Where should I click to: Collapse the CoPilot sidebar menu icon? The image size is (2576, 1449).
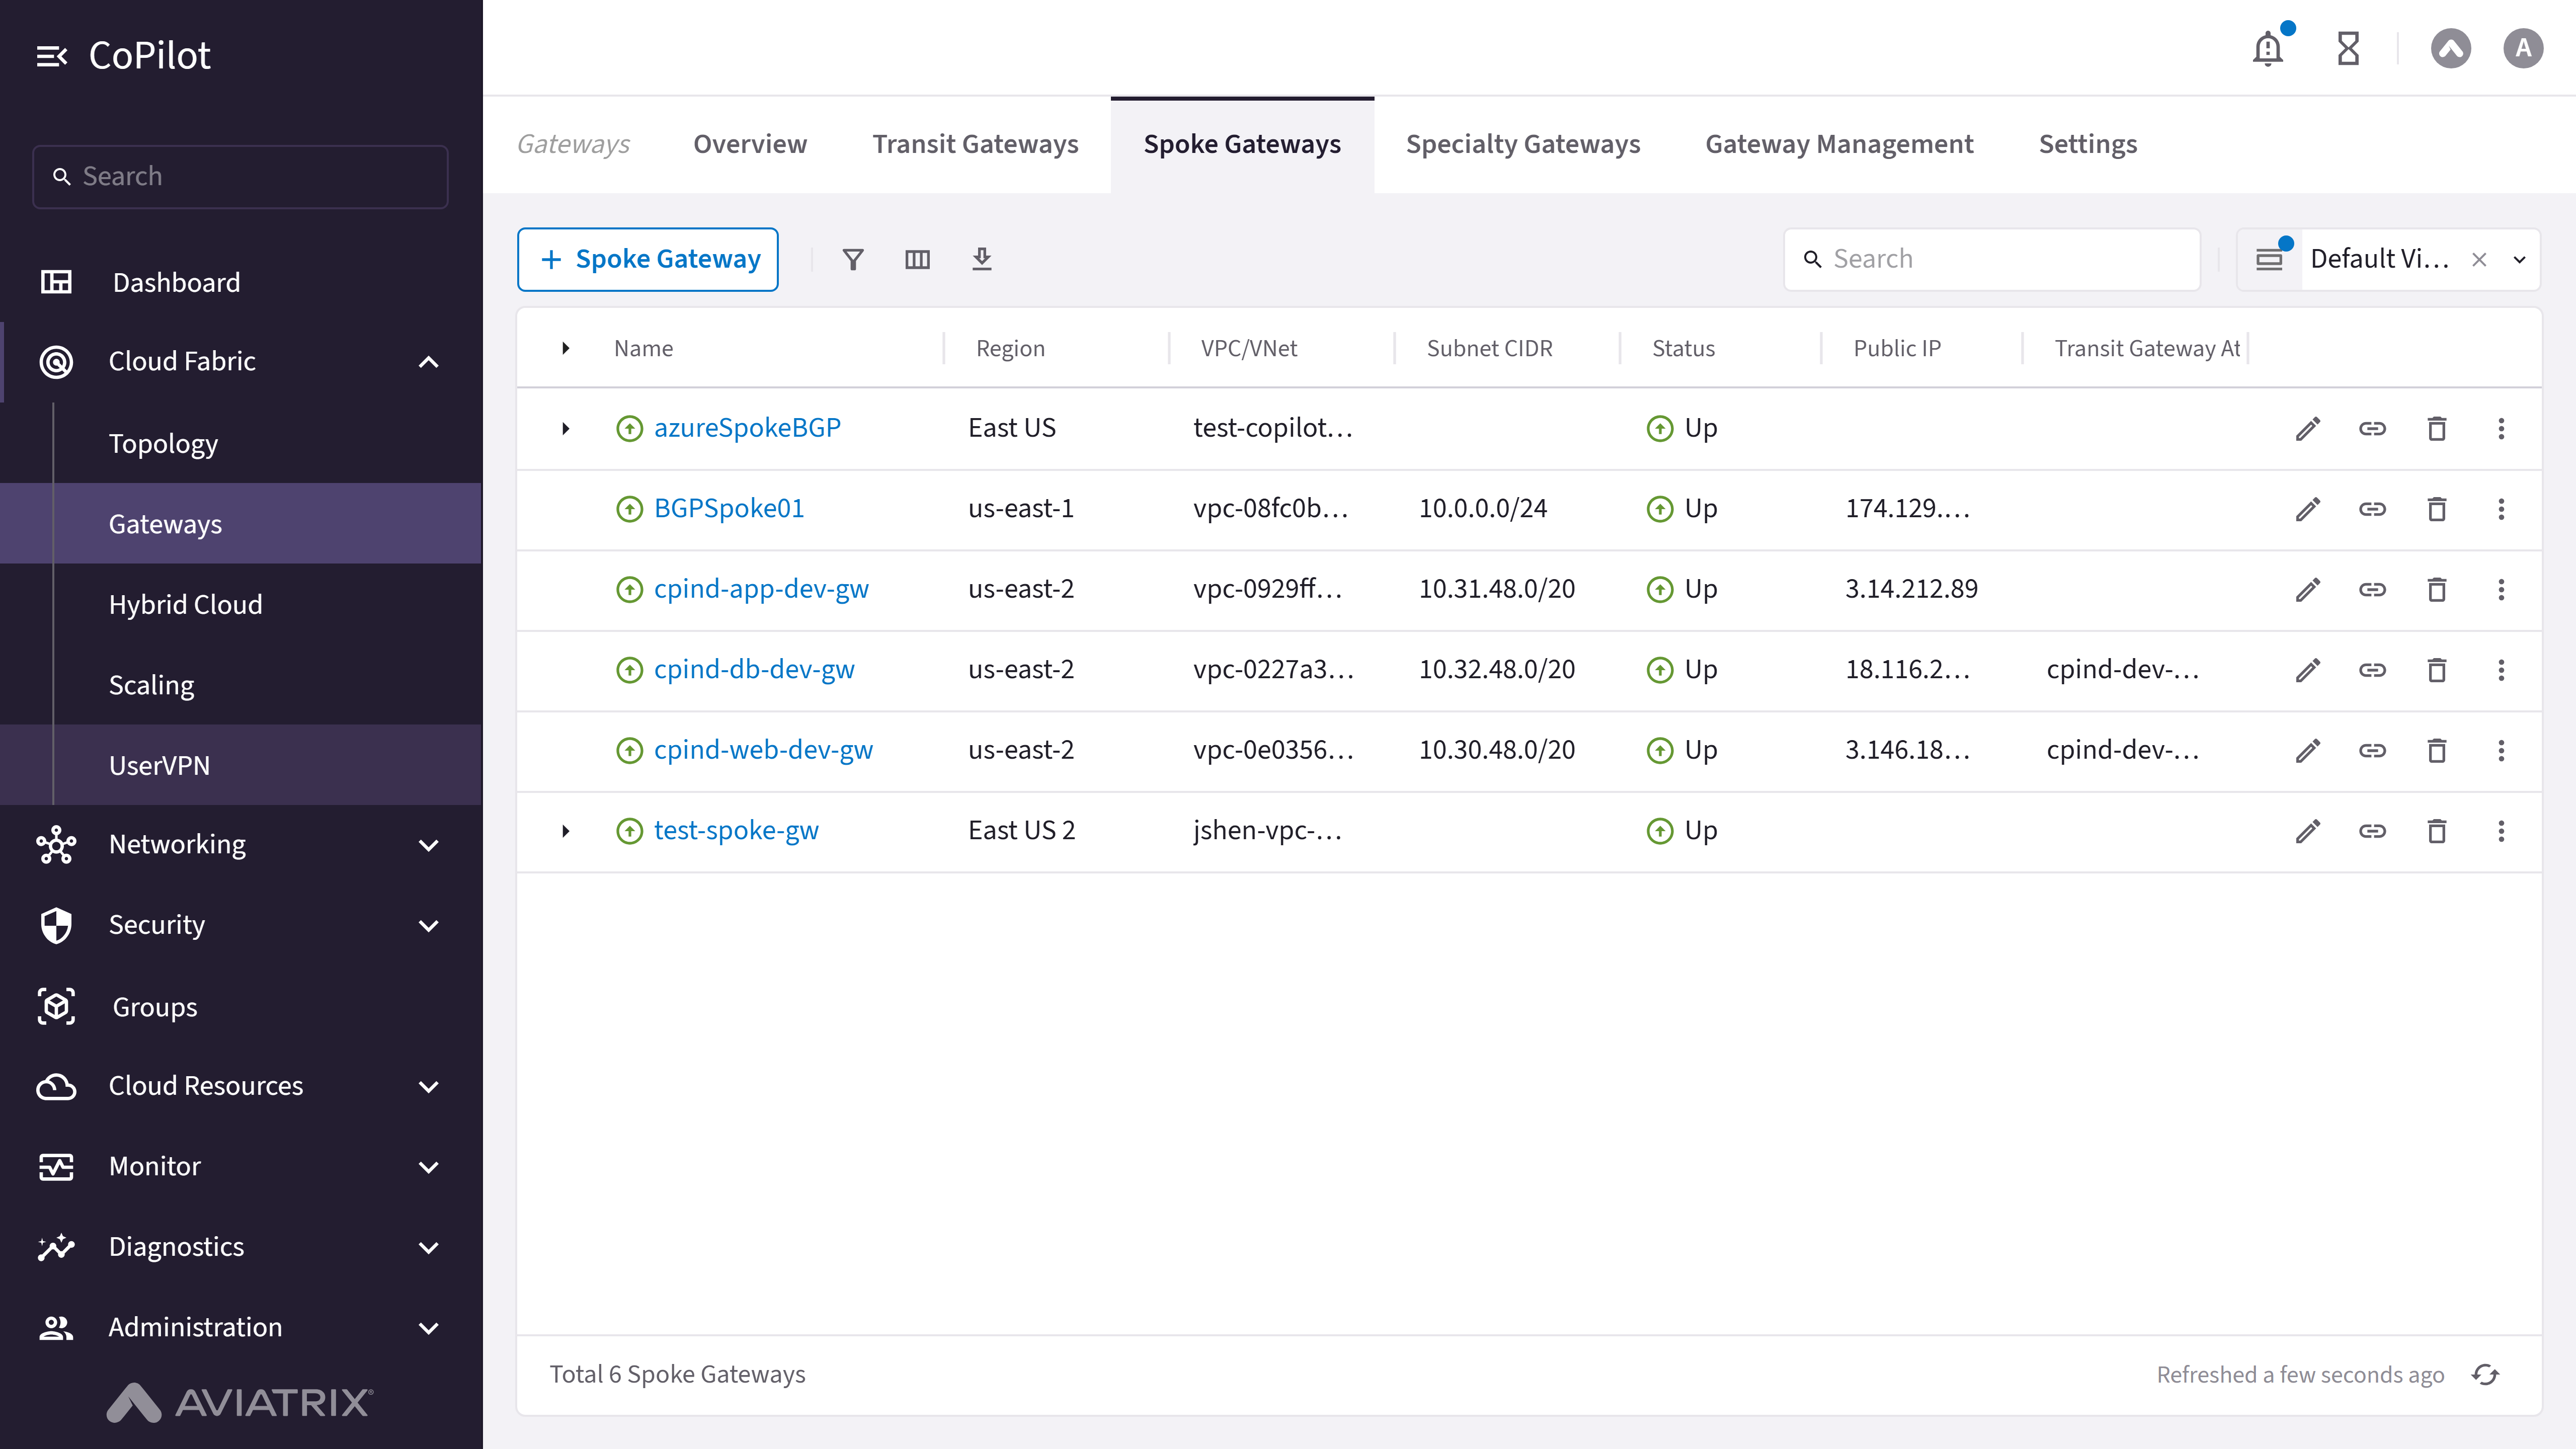coord(52,56)
